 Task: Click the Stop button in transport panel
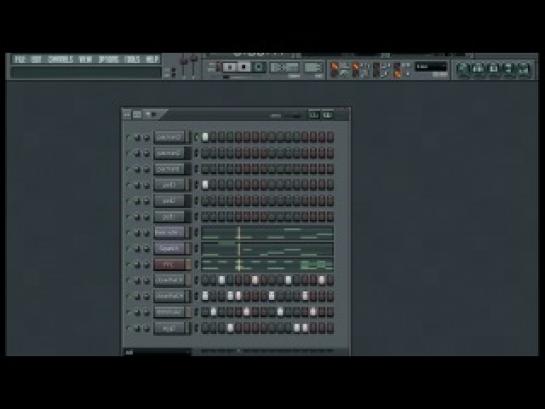point(244,67)
